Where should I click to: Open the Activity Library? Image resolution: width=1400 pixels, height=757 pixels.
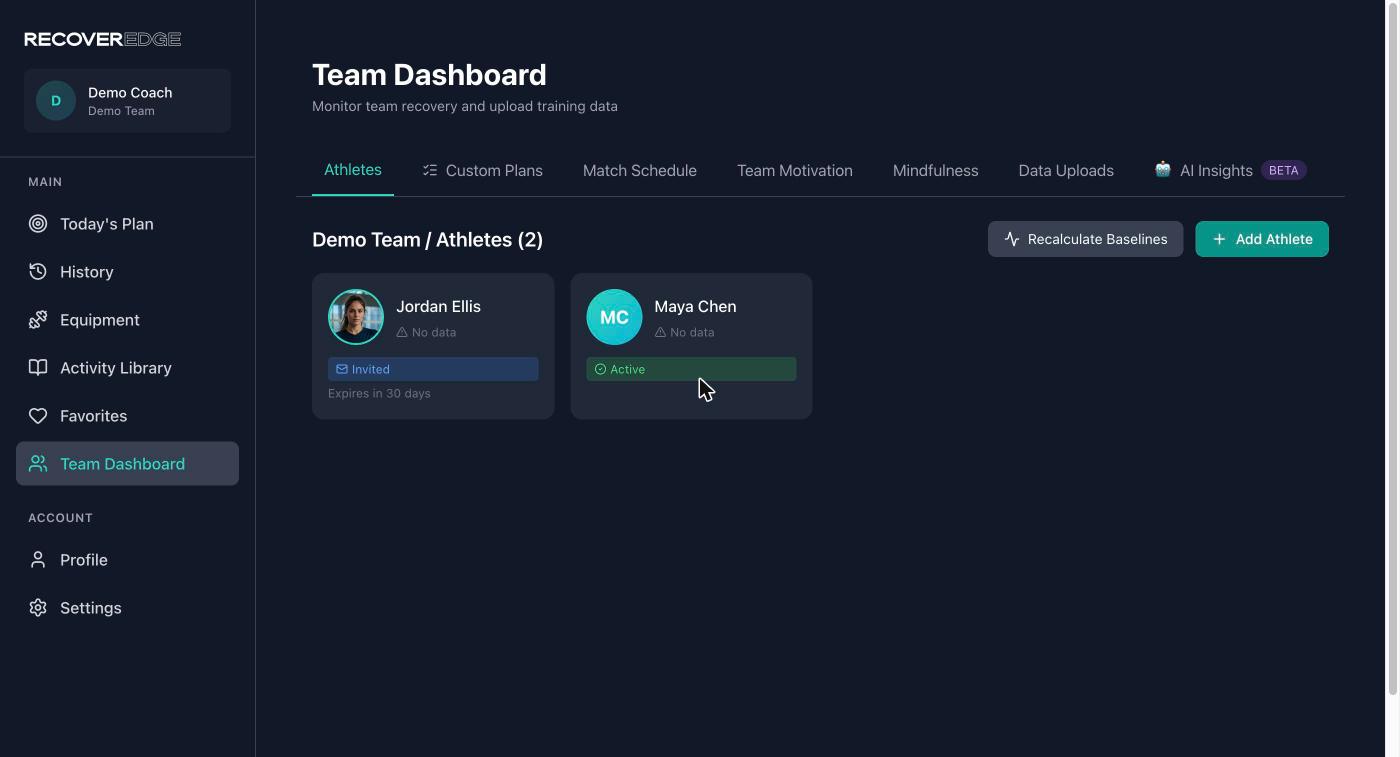(127, 368)
